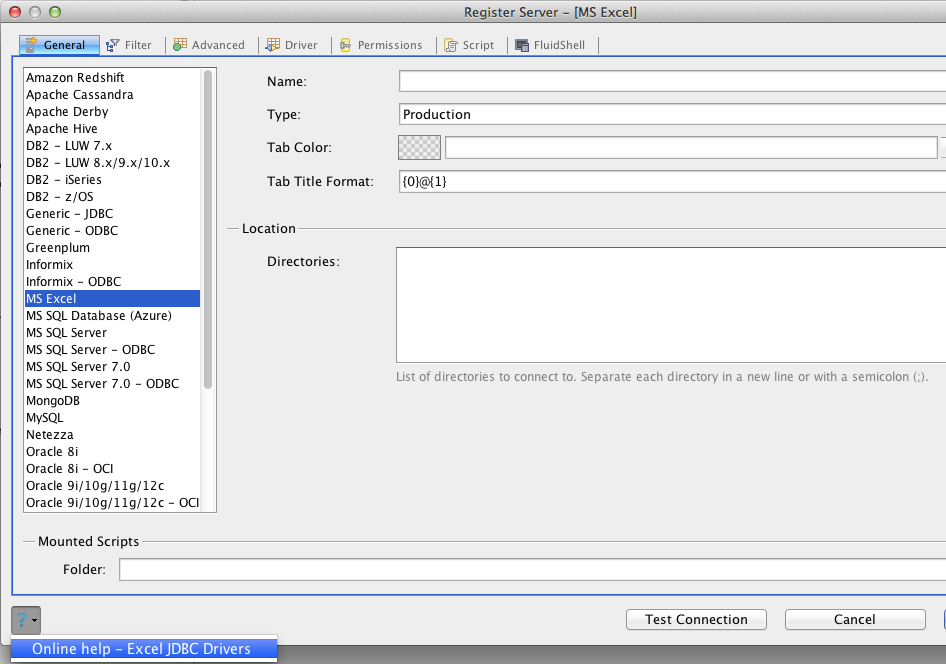Image resolution: width=946 pixels, height=664 pixels.
Task: Select MS SQL Server – ODBC
Action: click(112, 350)
